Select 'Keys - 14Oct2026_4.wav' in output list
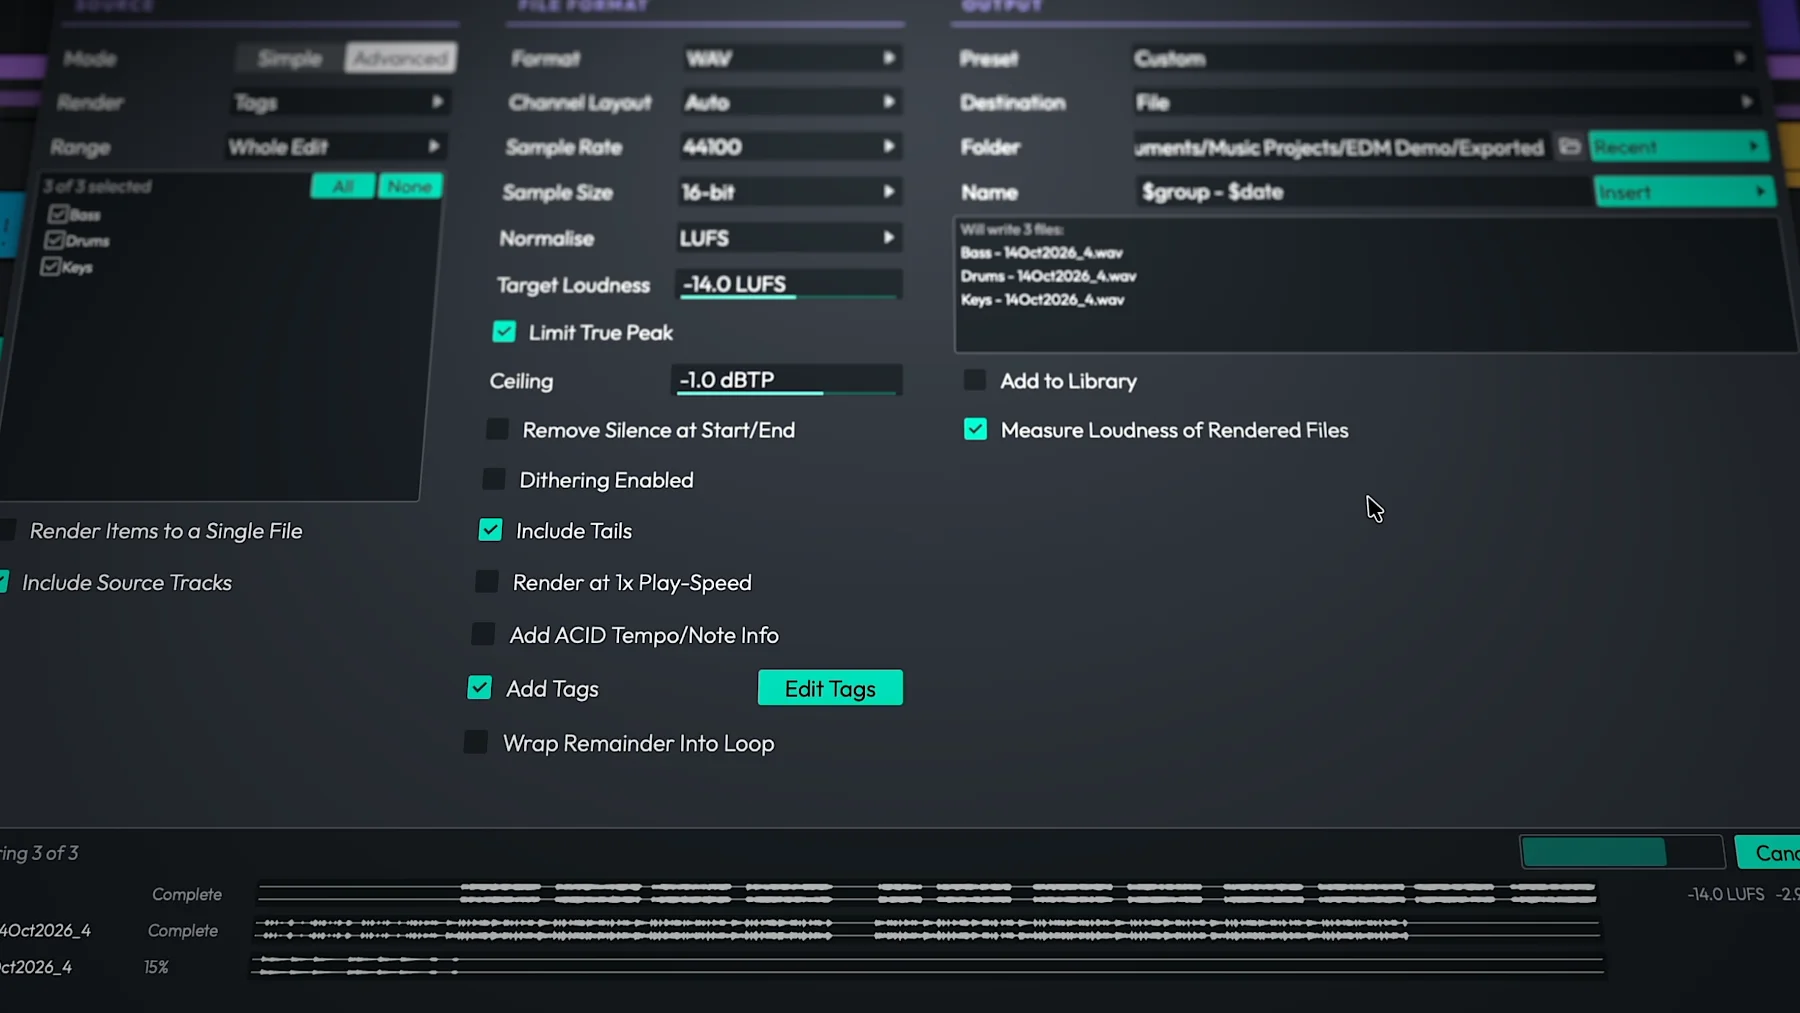The image size is (1800, 1013). pyautogui.click(x=1042, y=300)
